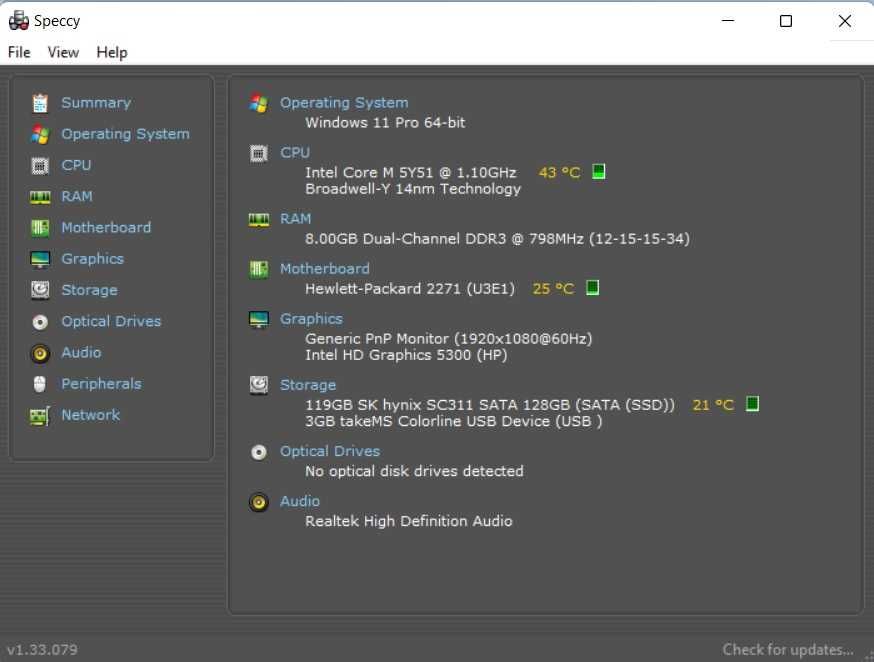
Task: Select Motherboard in the sidebar
Action: [106, 228]
